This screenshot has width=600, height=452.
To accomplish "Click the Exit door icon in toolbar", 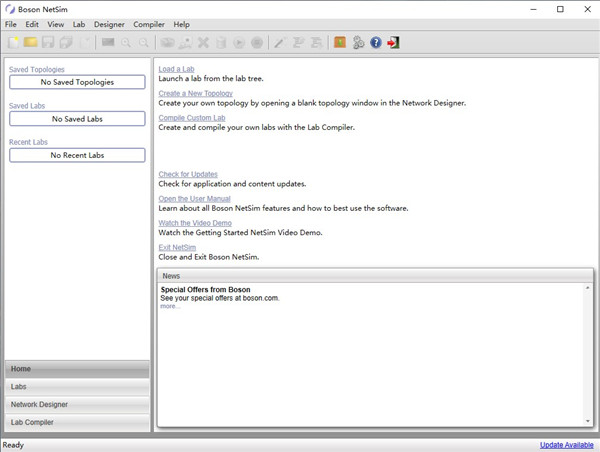I will (394, 43).
